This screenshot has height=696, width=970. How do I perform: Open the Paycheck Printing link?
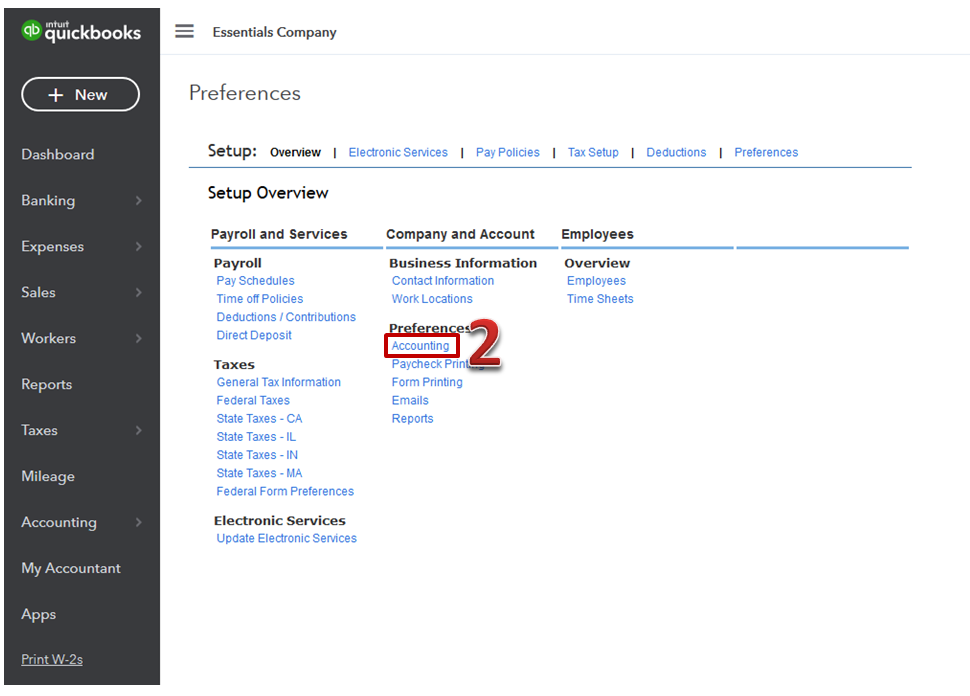437,364
